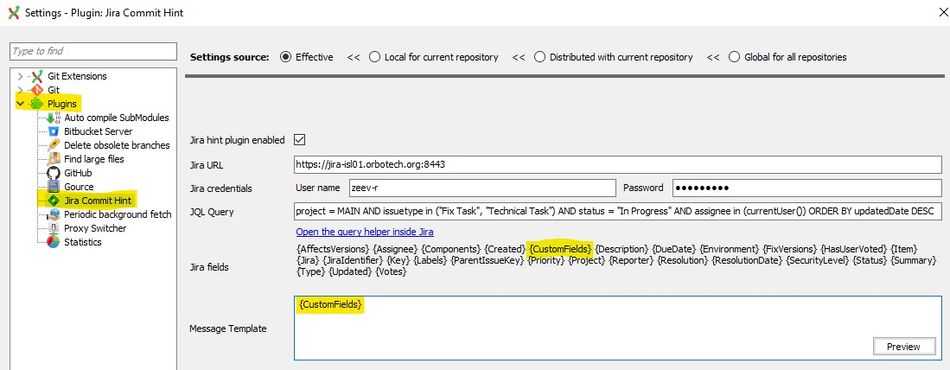Expand the Git Extensions tree node

click(x=21, y=76)
